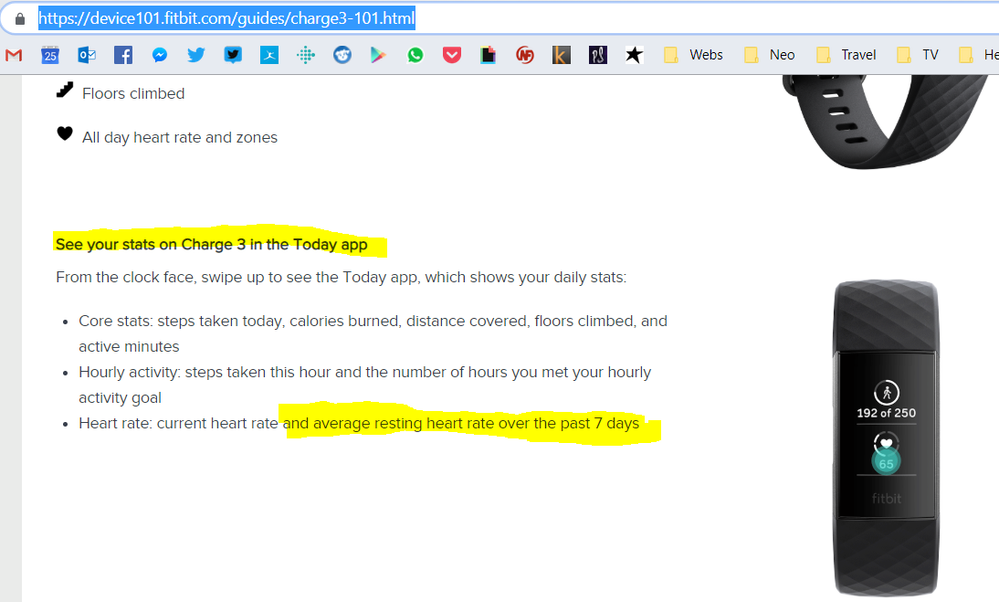
Task: Open the Google Calendar bookmark
Action: pos(50,55)
